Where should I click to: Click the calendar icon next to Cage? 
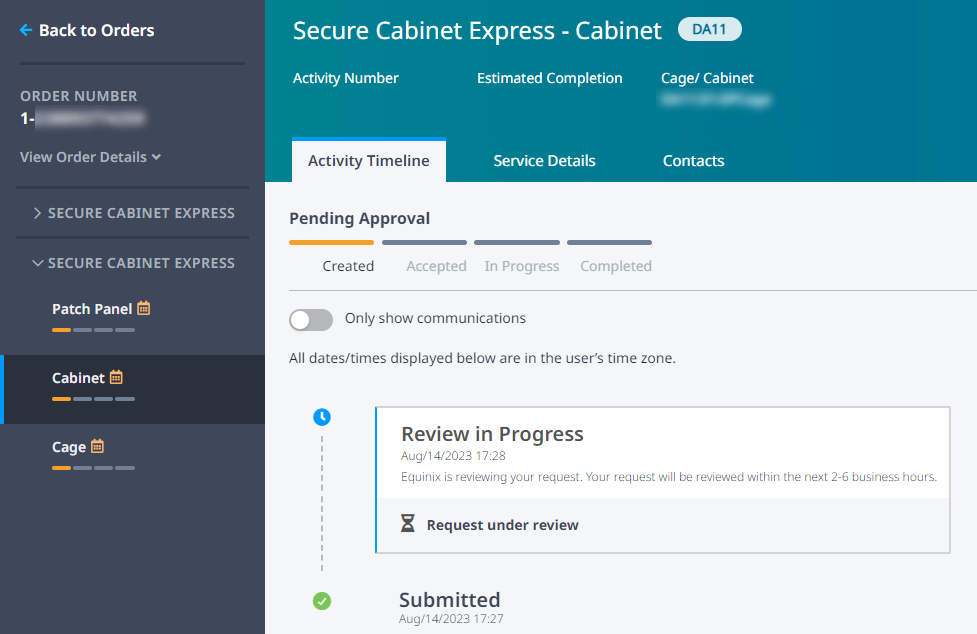[x=97, y=447]
